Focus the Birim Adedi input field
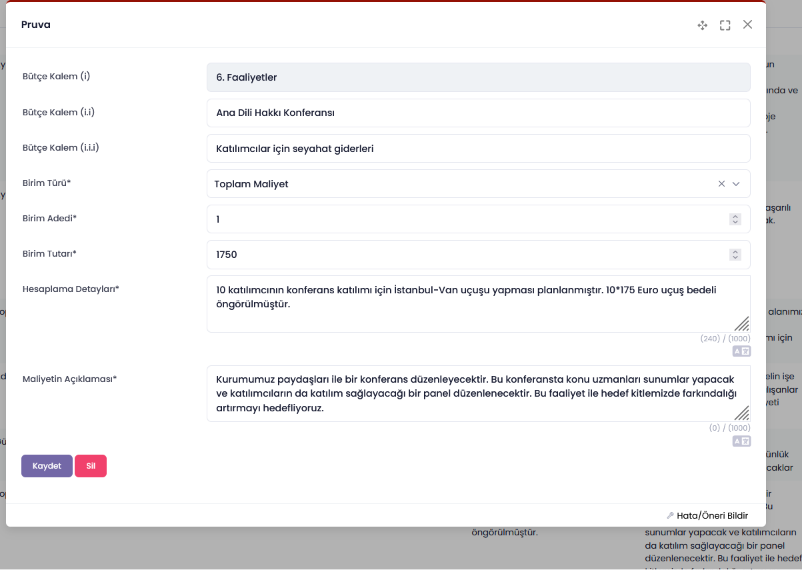Screen dimensions: 802x570 tap(478, 219)
